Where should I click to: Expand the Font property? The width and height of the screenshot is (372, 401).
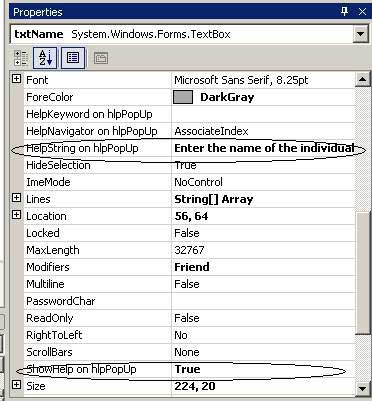(16, 79)
